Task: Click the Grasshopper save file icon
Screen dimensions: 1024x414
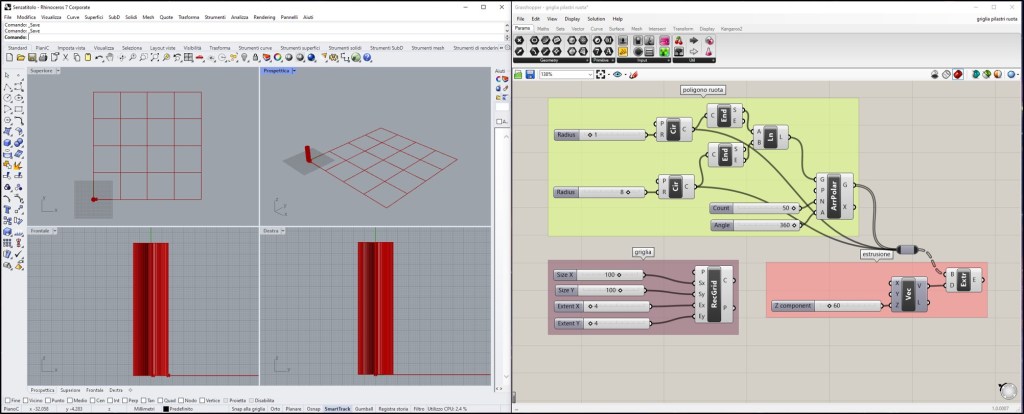Action: (x=529, y=74)
